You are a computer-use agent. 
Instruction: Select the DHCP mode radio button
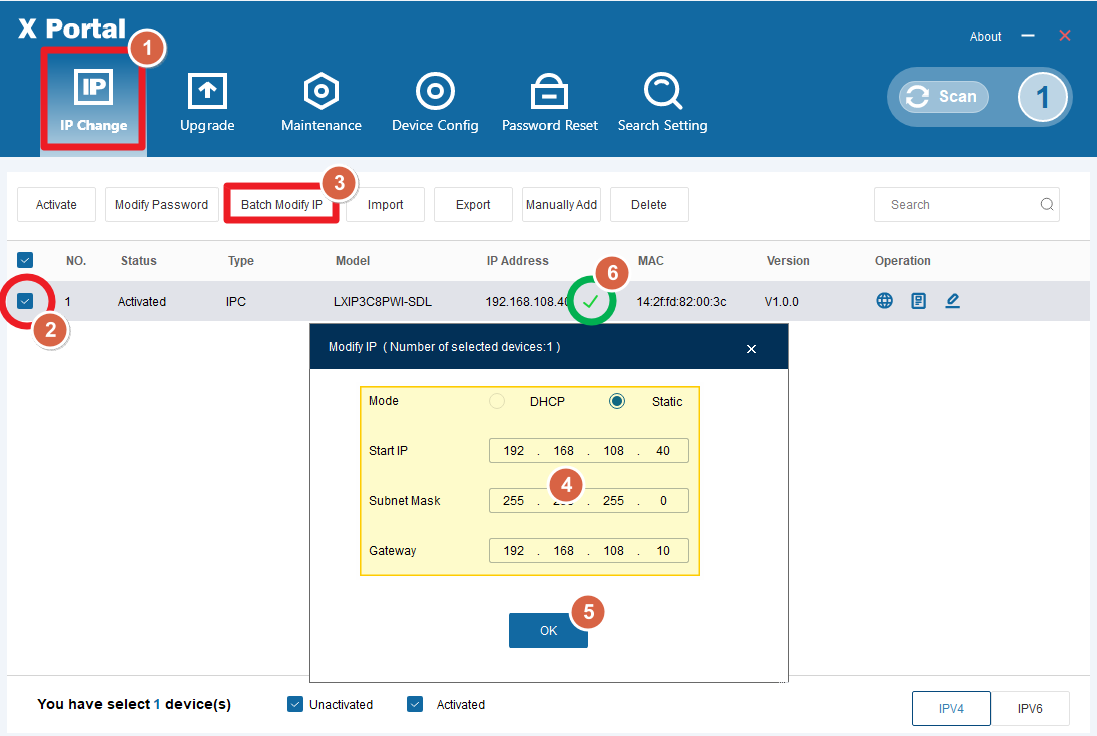(497, 401)
